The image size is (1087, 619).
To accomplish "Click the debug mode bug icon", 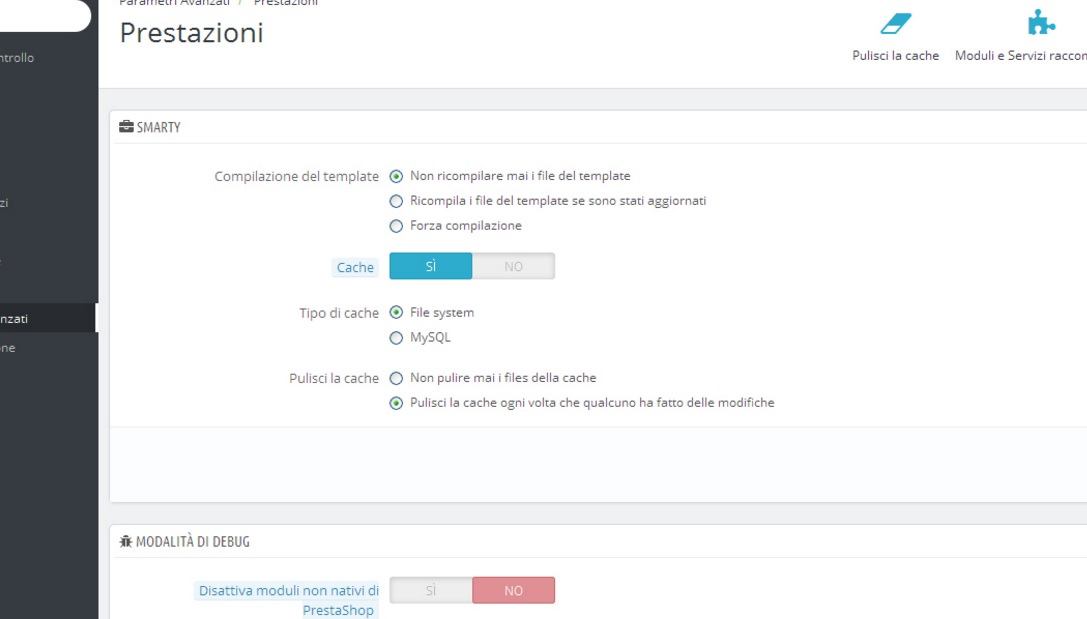I will coord(126,541).
